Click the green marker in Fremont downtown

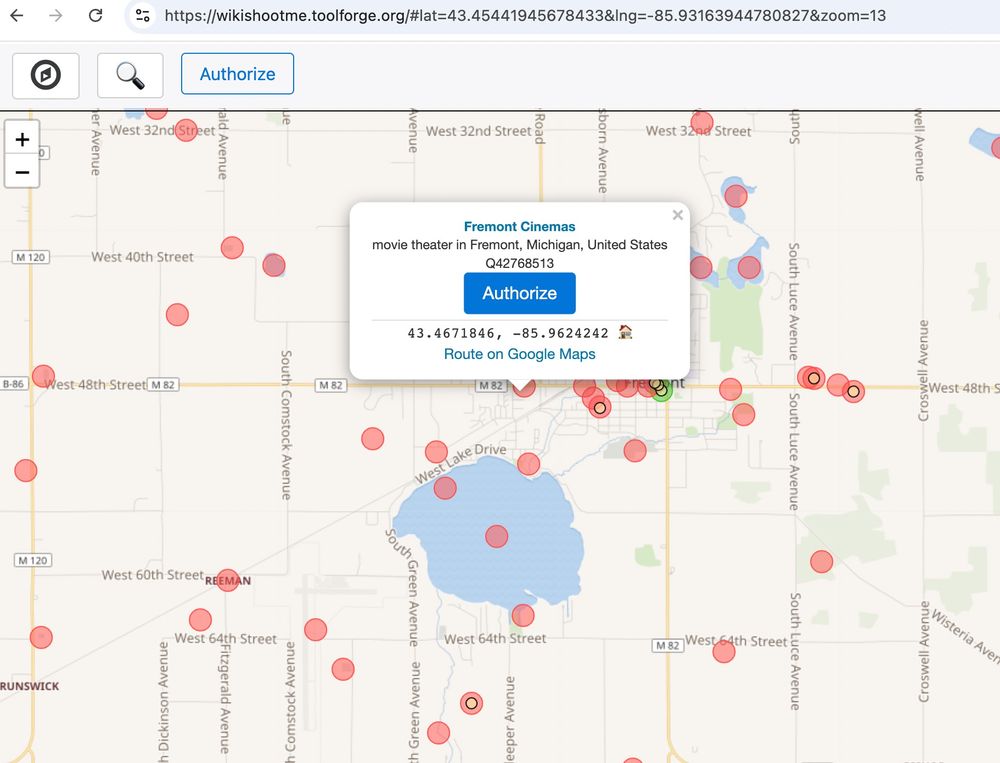(662, 390)
